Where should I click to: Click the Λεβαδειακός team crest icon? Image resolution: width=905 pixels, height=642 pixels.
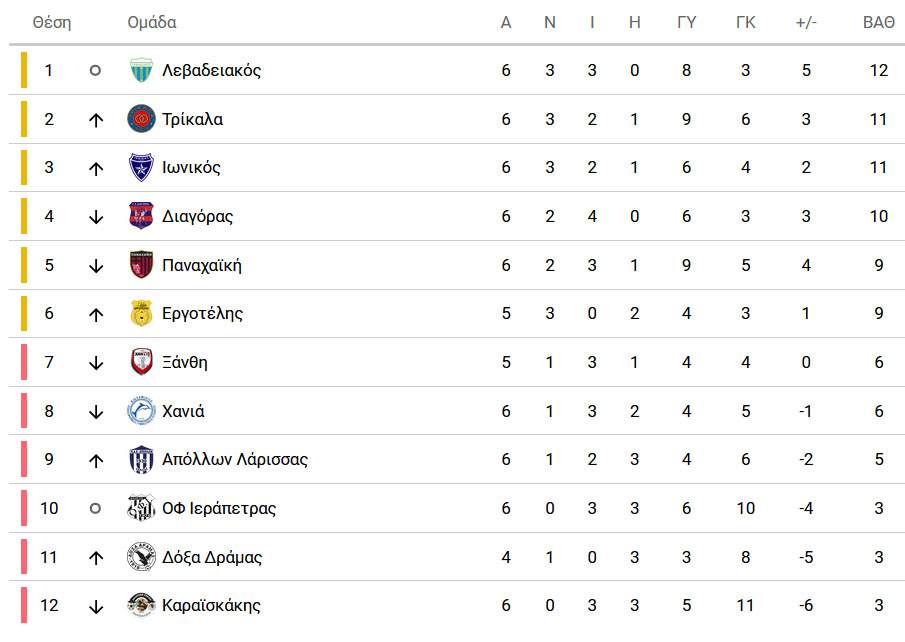[x=141, y=70]
